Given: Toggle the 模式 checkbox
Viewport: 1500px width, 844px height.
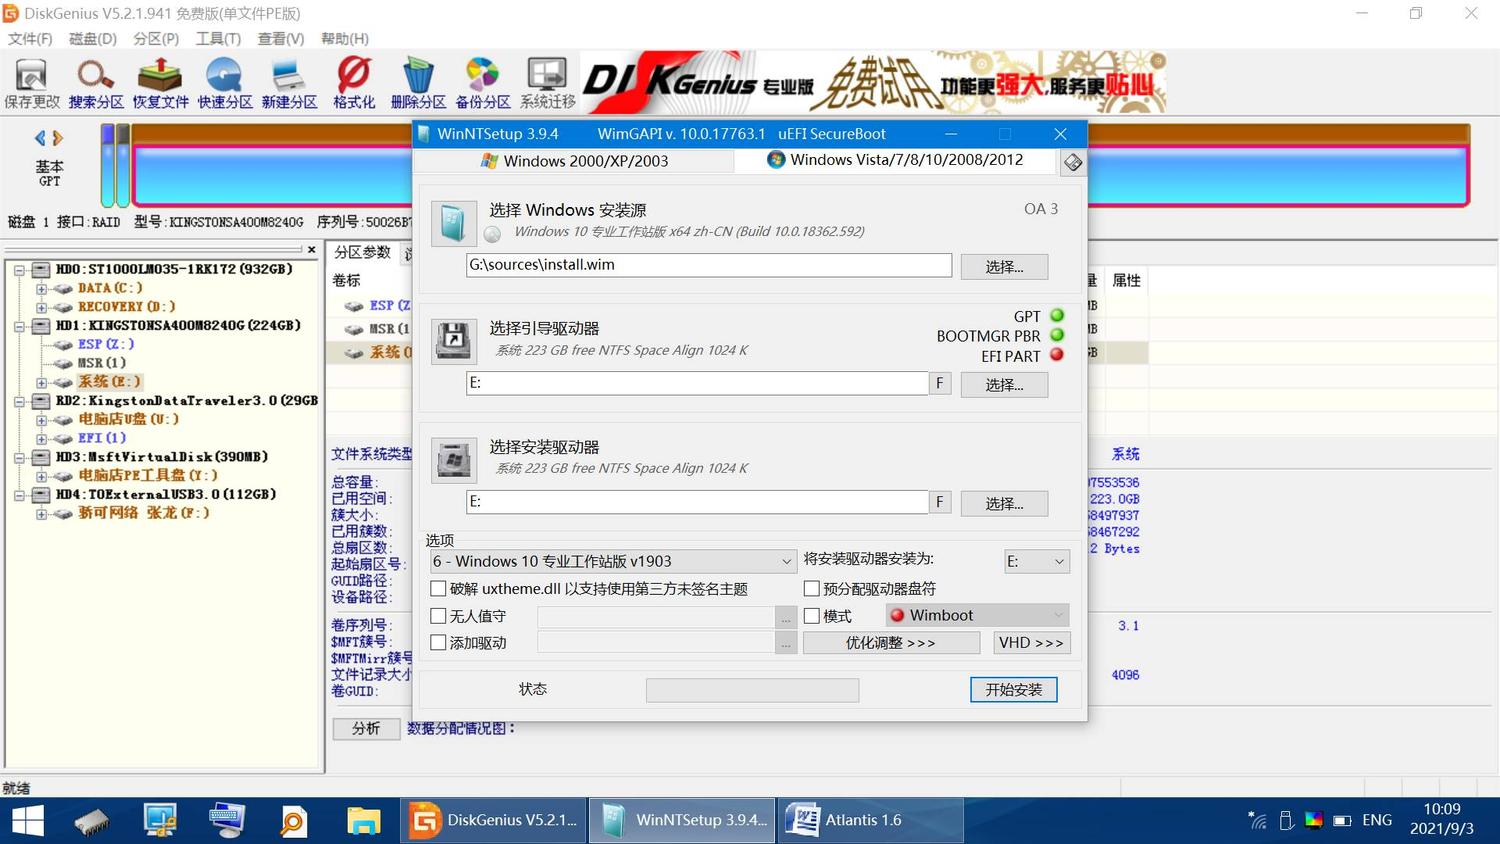Looking at the screenshot, I should pos(812,616).
